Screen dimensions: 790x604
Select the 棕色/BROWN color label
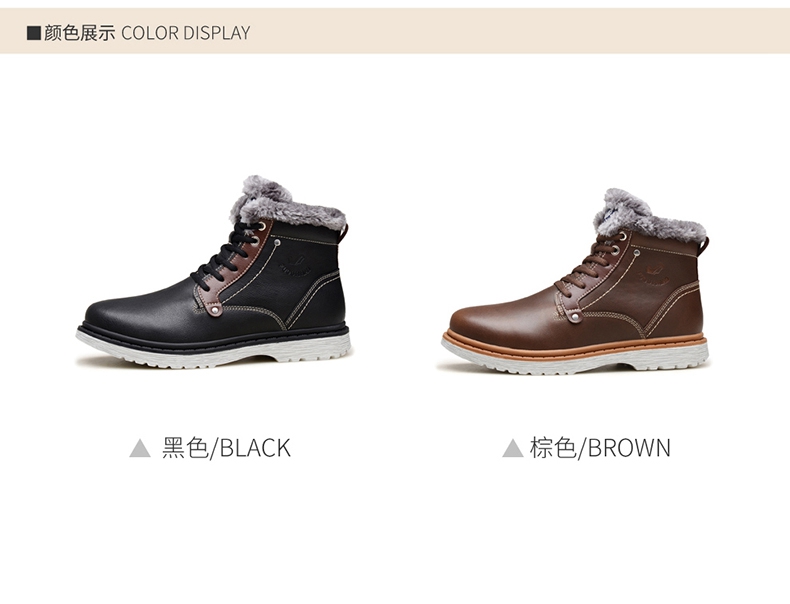(x=600, y=447)
